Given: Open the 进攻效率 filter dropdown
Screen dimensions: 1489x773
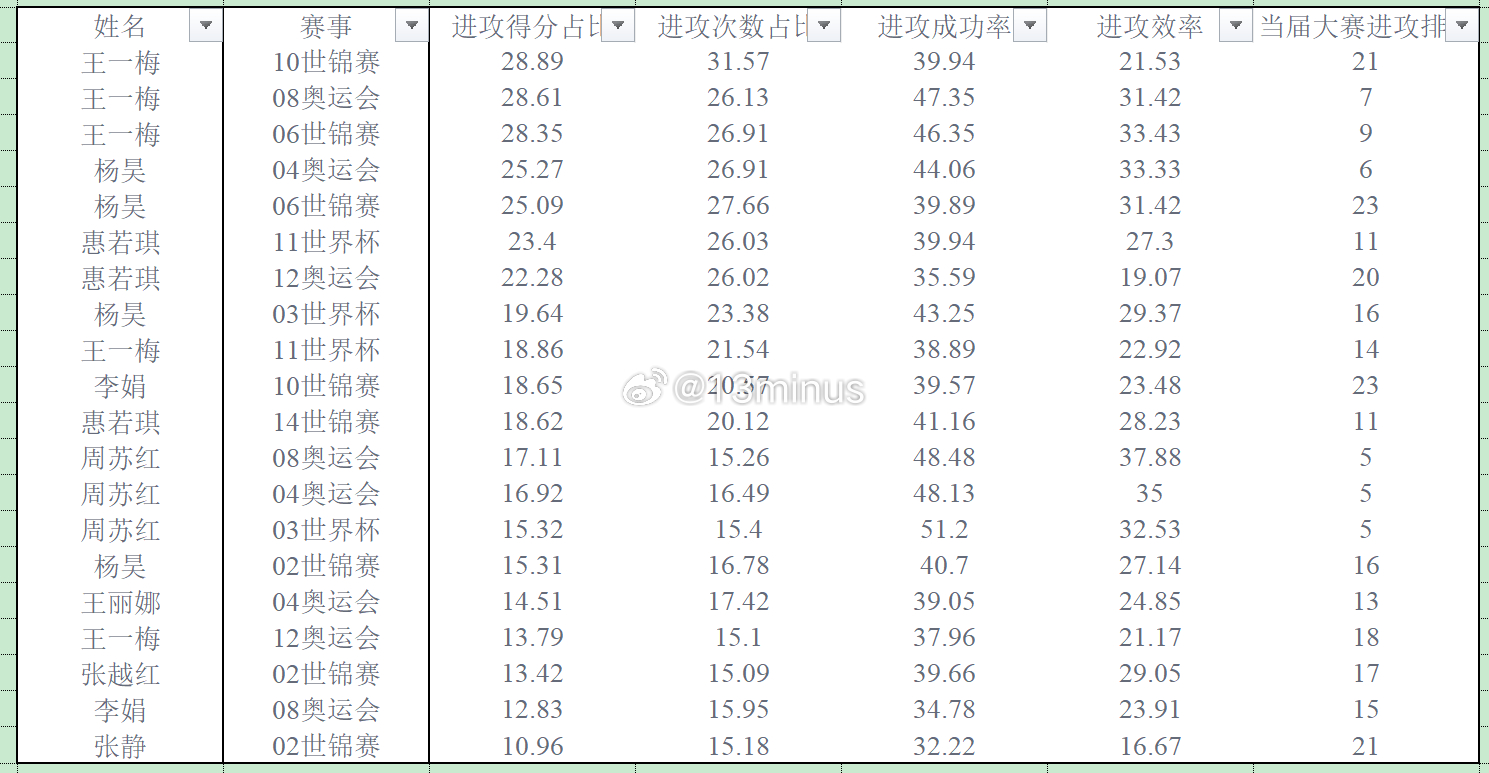Looking at the screenshot, I should click(1236, 27).
